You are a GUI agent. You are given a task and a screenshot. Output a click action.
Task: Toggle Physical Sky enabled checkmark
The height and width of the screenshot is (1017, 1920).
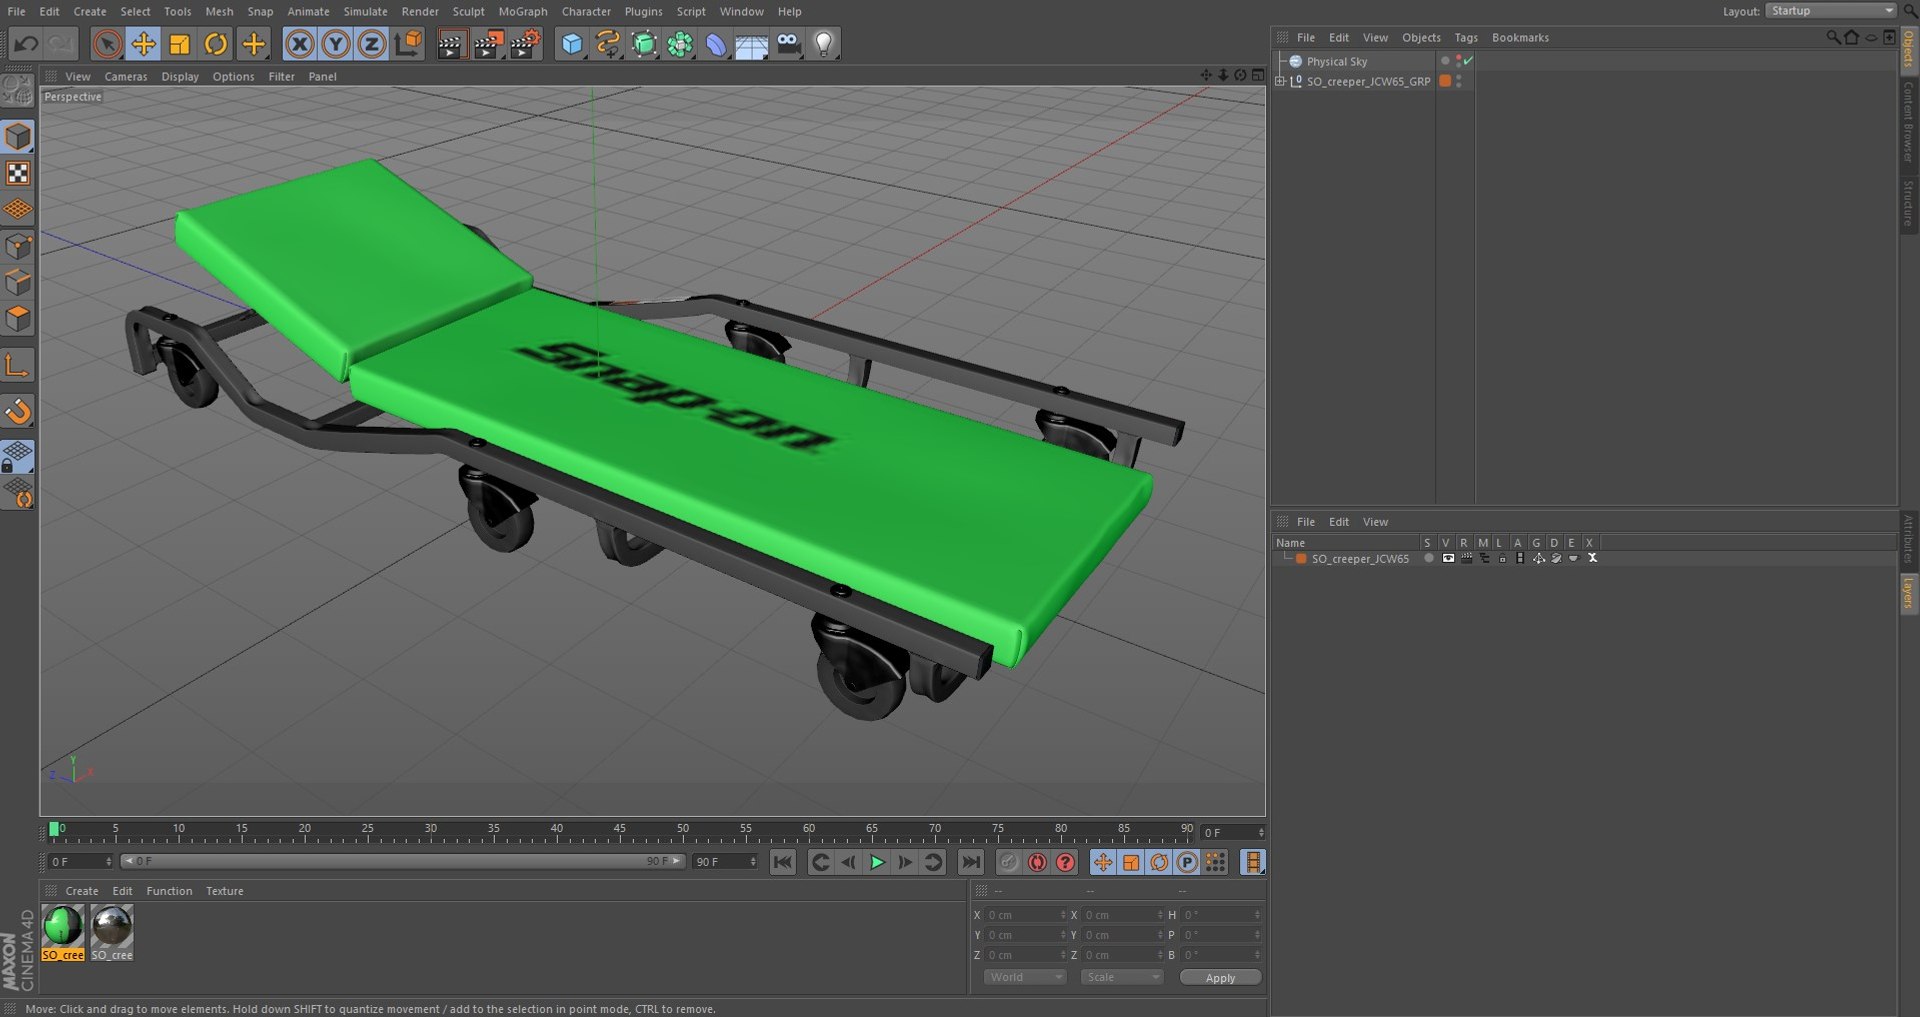1468,61
